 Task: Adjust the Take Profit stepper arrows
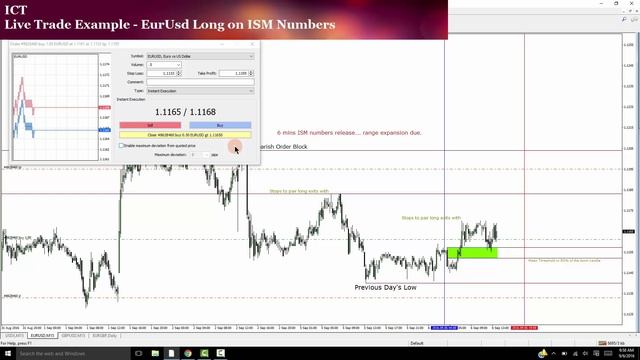[251, 73]
